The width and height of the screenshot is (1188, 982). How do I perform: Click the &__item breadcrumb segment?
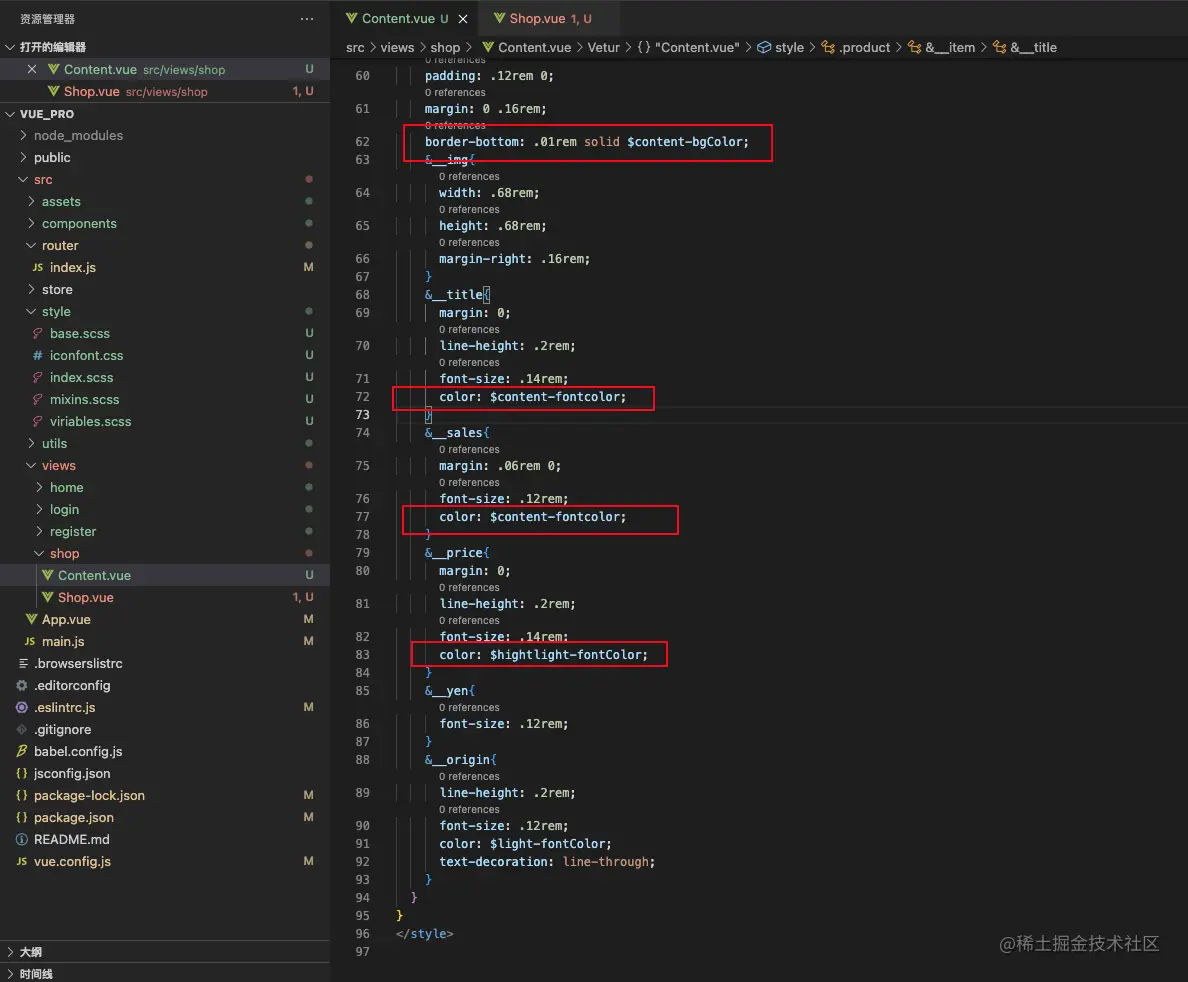click(942, 47)
